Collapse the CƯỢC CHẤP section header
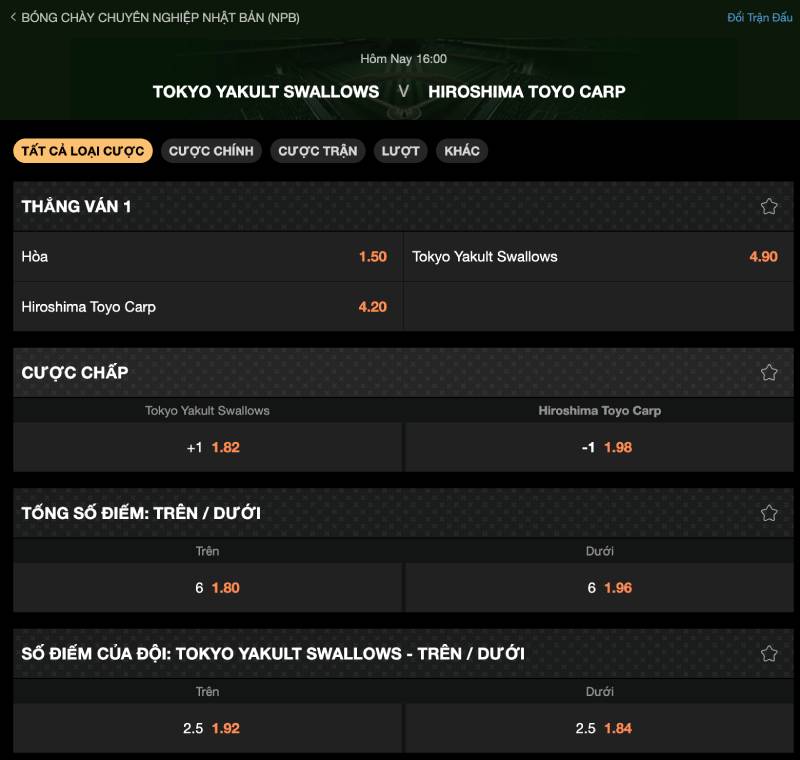The image size is (800, 760). tap(380, 372)
